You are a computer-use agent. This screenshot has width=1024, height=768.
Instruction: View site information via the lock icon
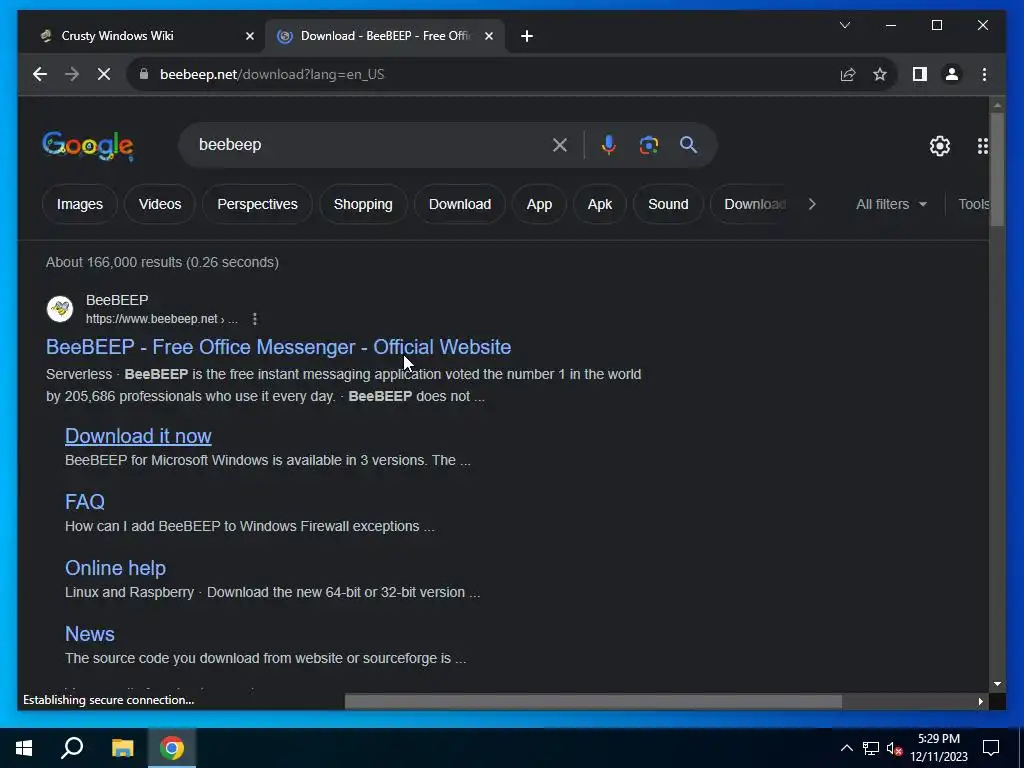click(144, 74)
